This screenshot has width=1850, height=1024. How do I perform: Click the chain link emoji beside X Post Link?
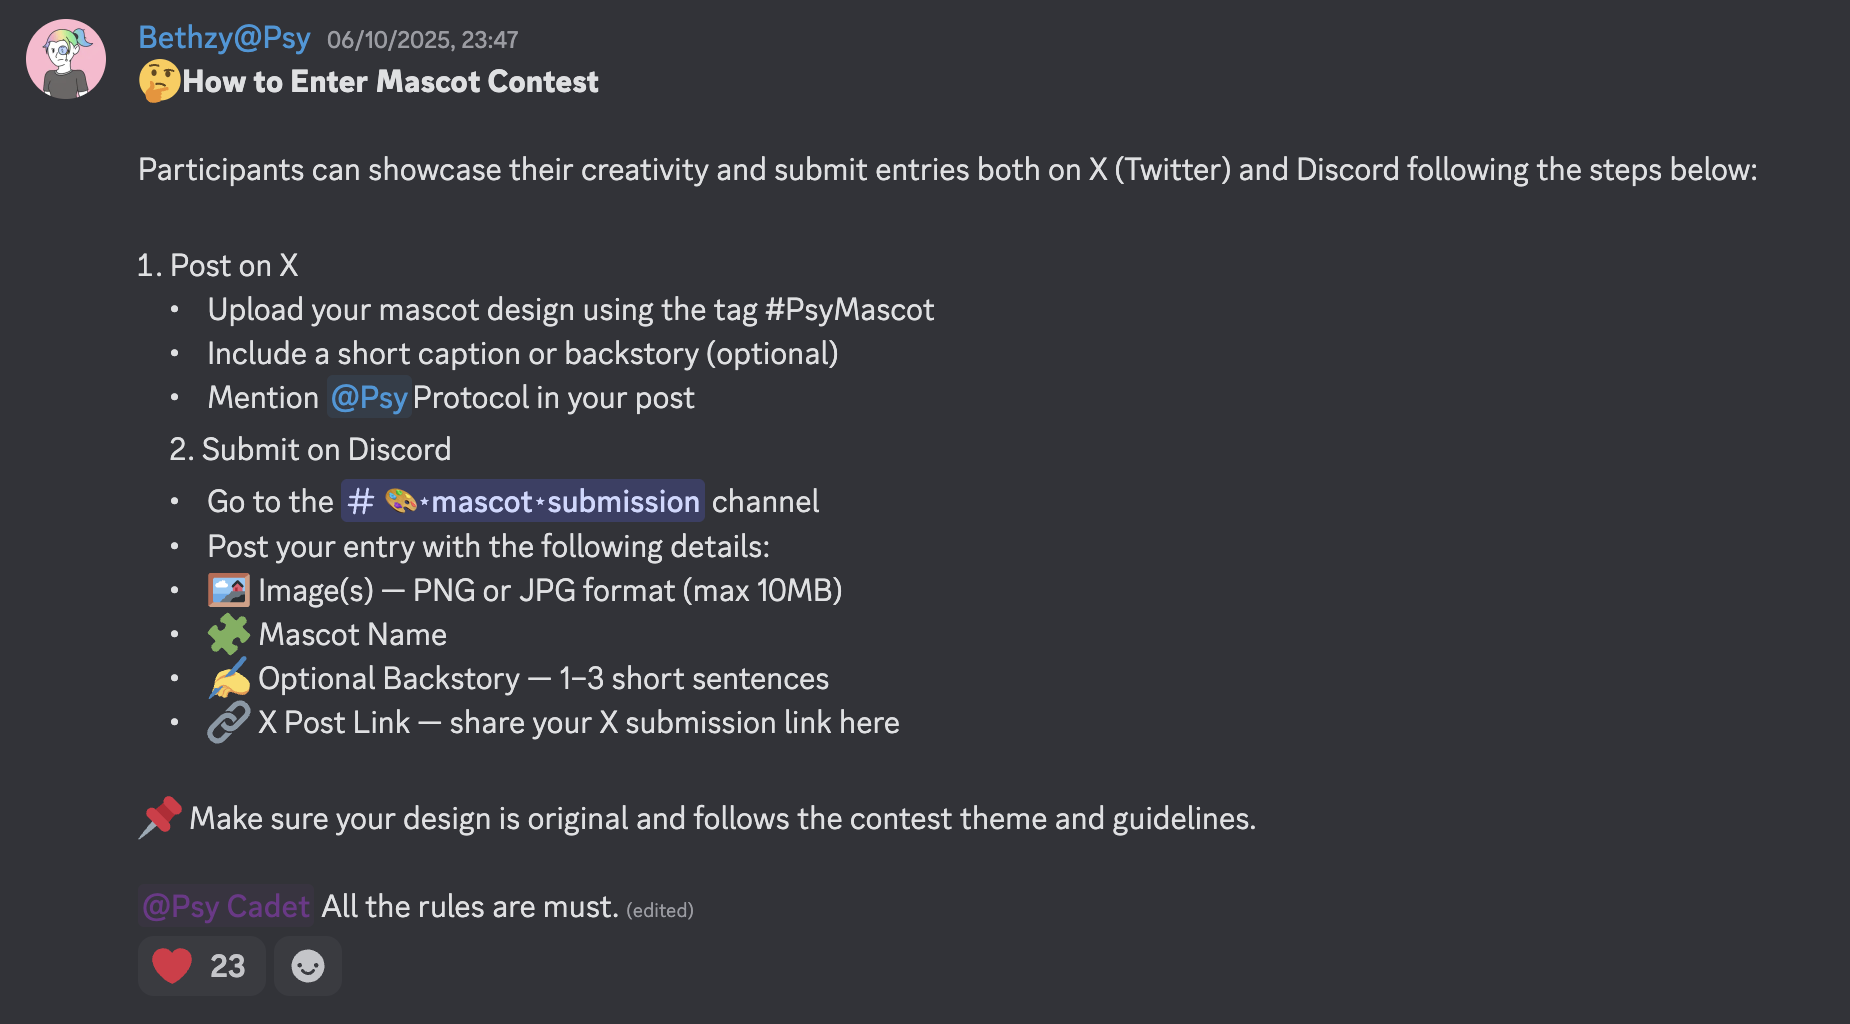[x=229, y=722]
